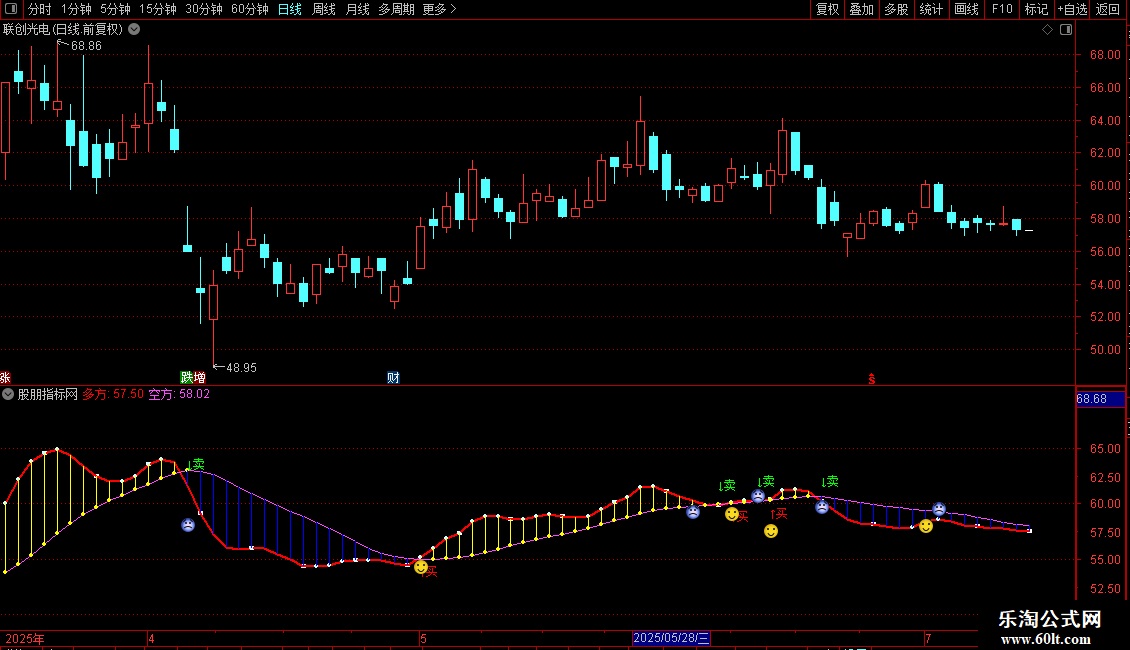Select the 30分钟 period tab
The image size is (1130, 650).
pos(204,9)
